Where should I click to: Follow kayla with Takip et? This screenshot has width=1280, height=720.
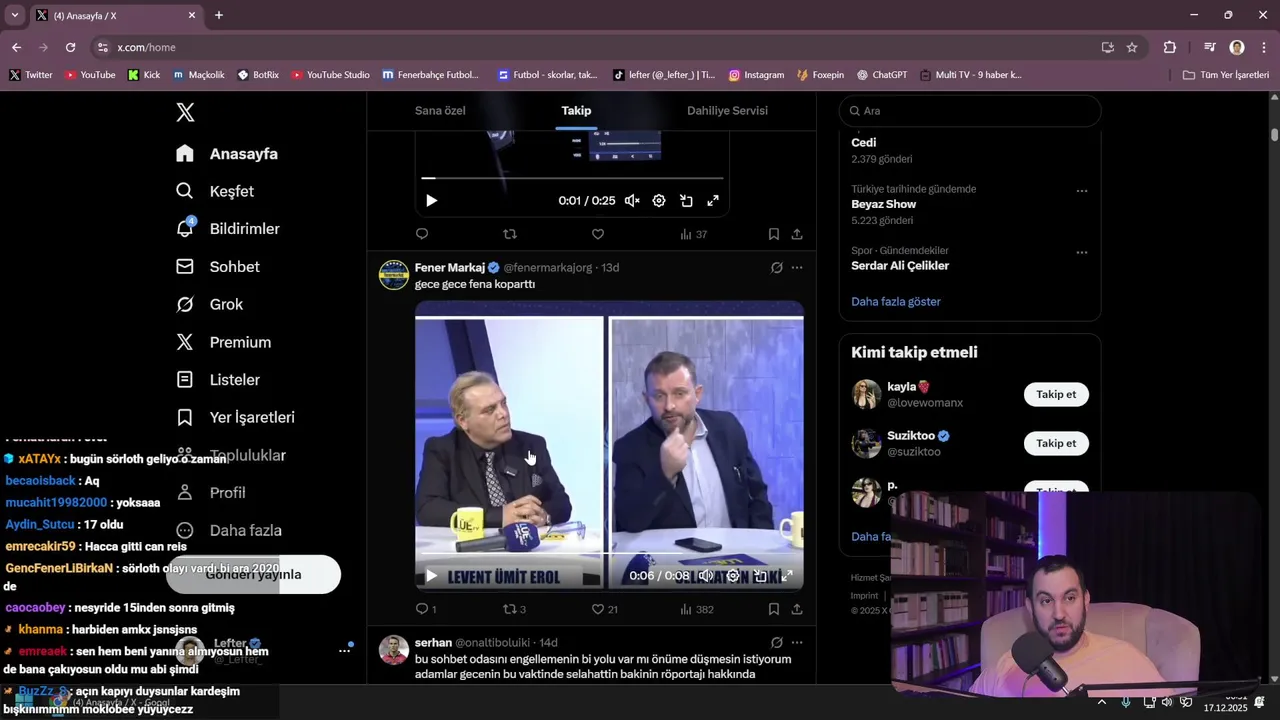tap(1056, 395)
